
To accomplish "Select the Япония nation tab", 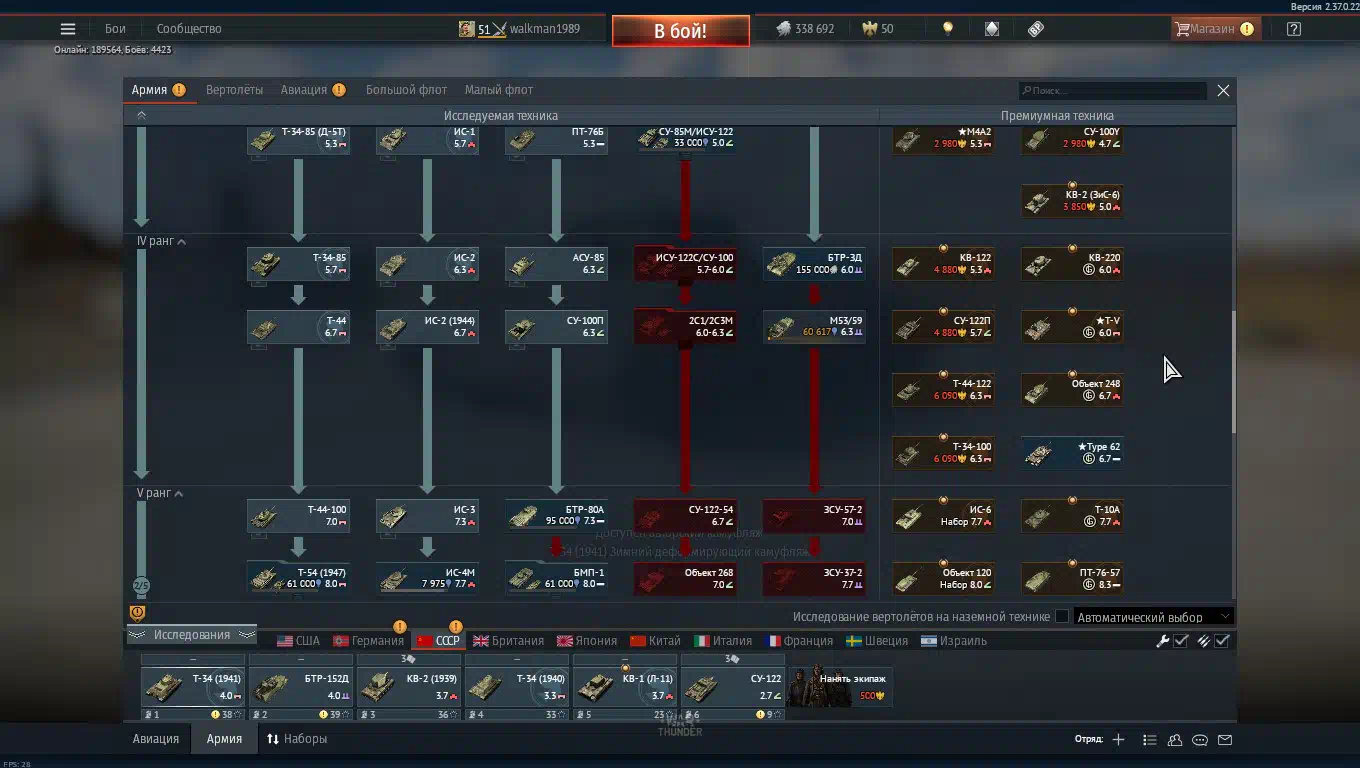I will pyautogui.click(x=587, y=641).
